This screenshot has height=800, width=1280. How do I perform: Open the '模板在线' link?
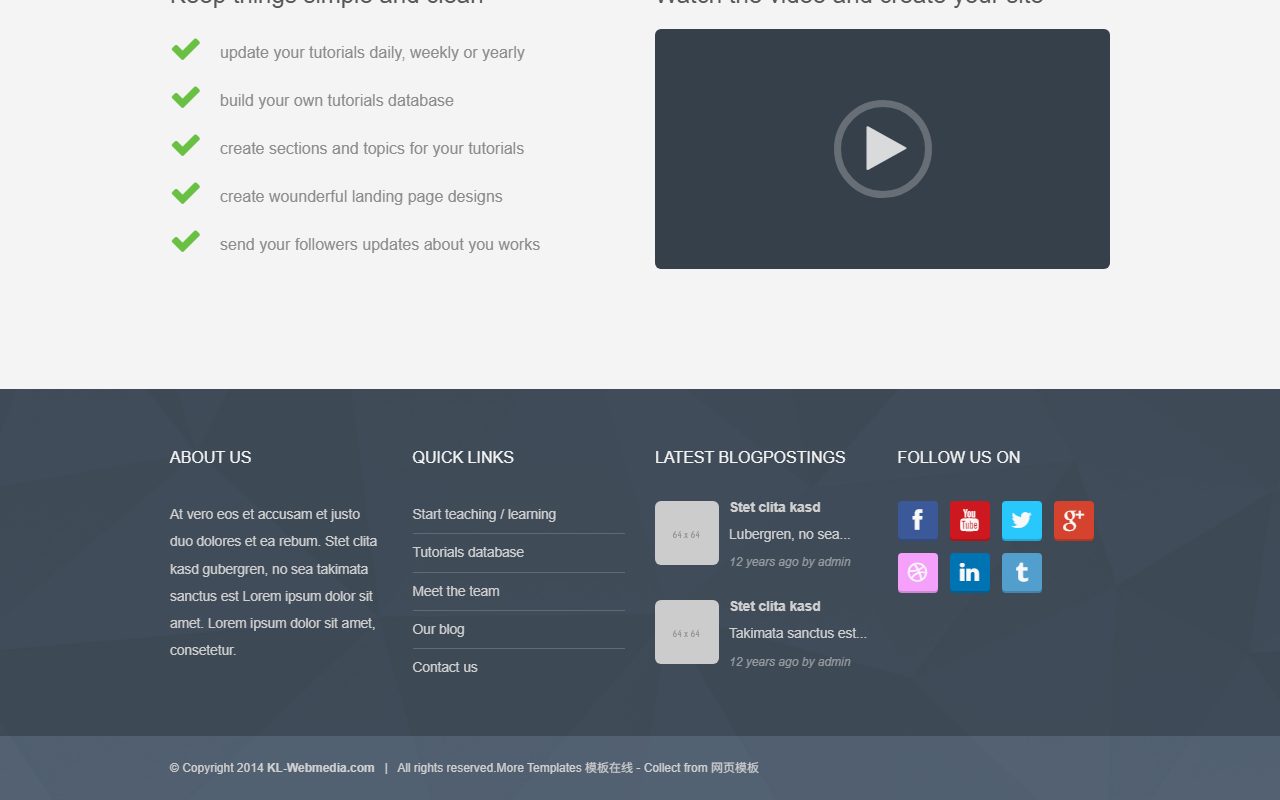[609, 768]
